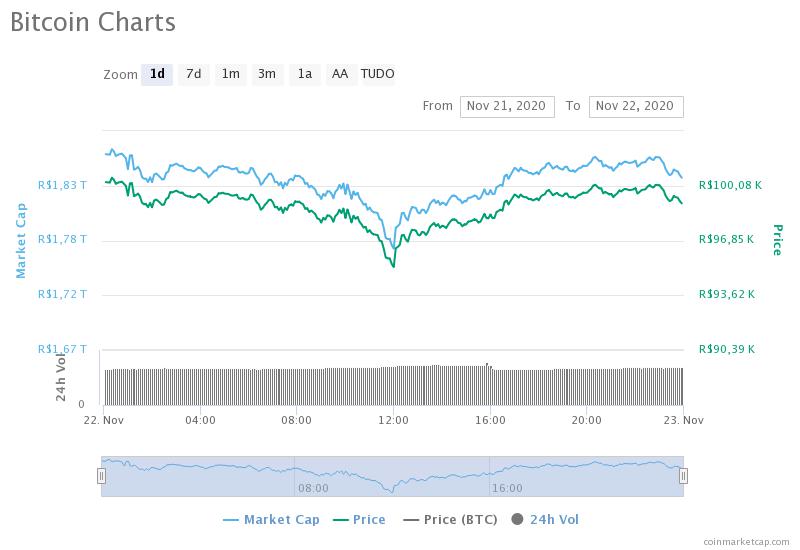Viewport: 800px width, 550px height.
Task: Click the R$1,83 T market cap label
Action: [62, 185]
